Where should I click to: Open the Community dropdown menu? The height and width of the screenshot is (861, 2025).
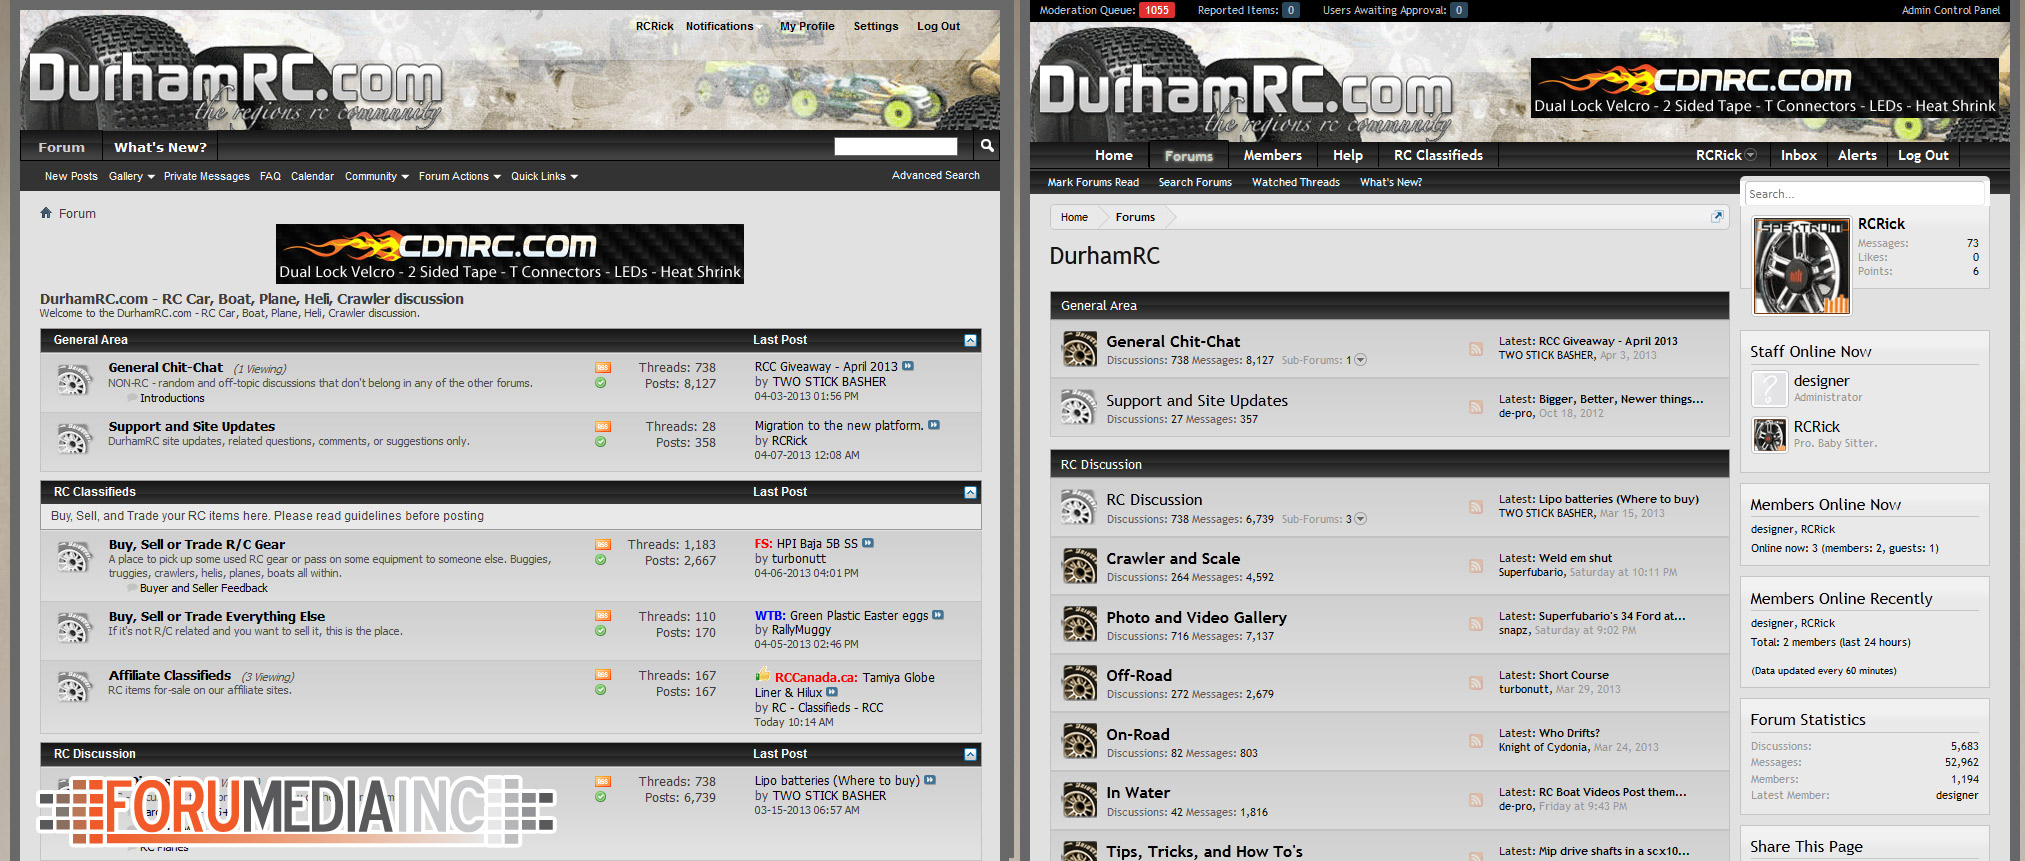point(377,176)
